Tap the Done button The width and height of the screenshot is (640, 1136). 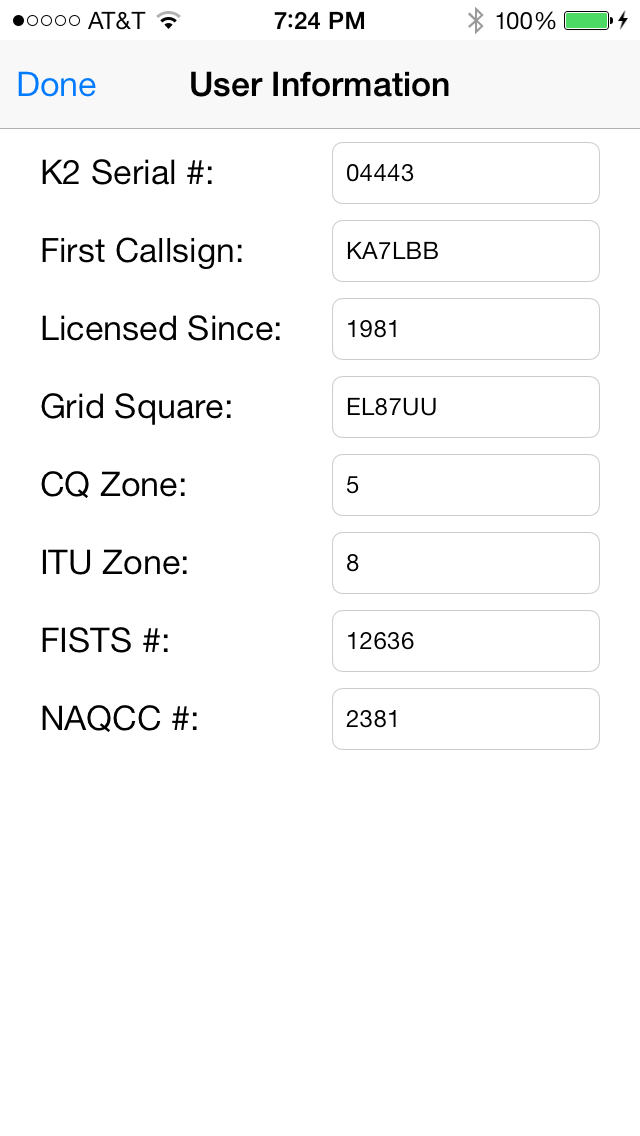[x=57, y=85]
